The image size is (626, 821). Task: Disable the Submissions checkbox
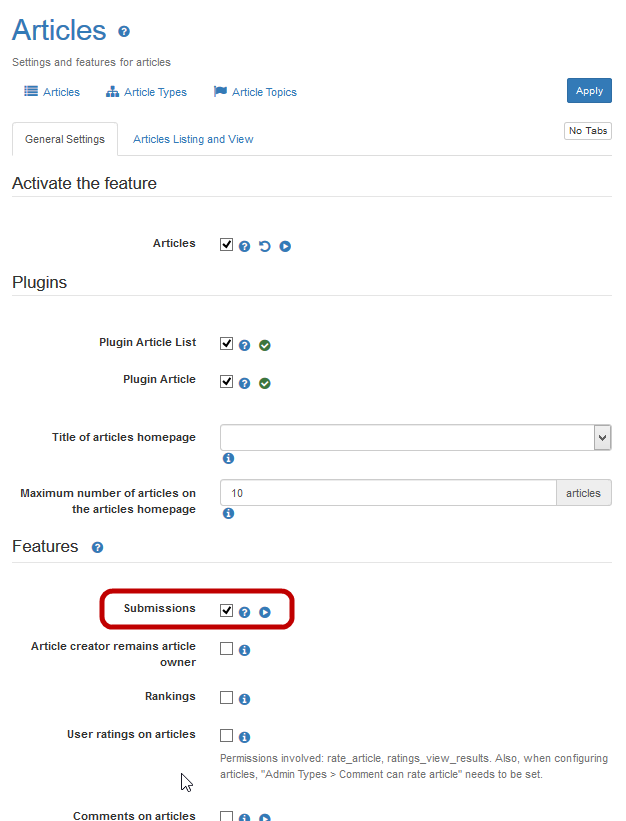pos(227,610)
